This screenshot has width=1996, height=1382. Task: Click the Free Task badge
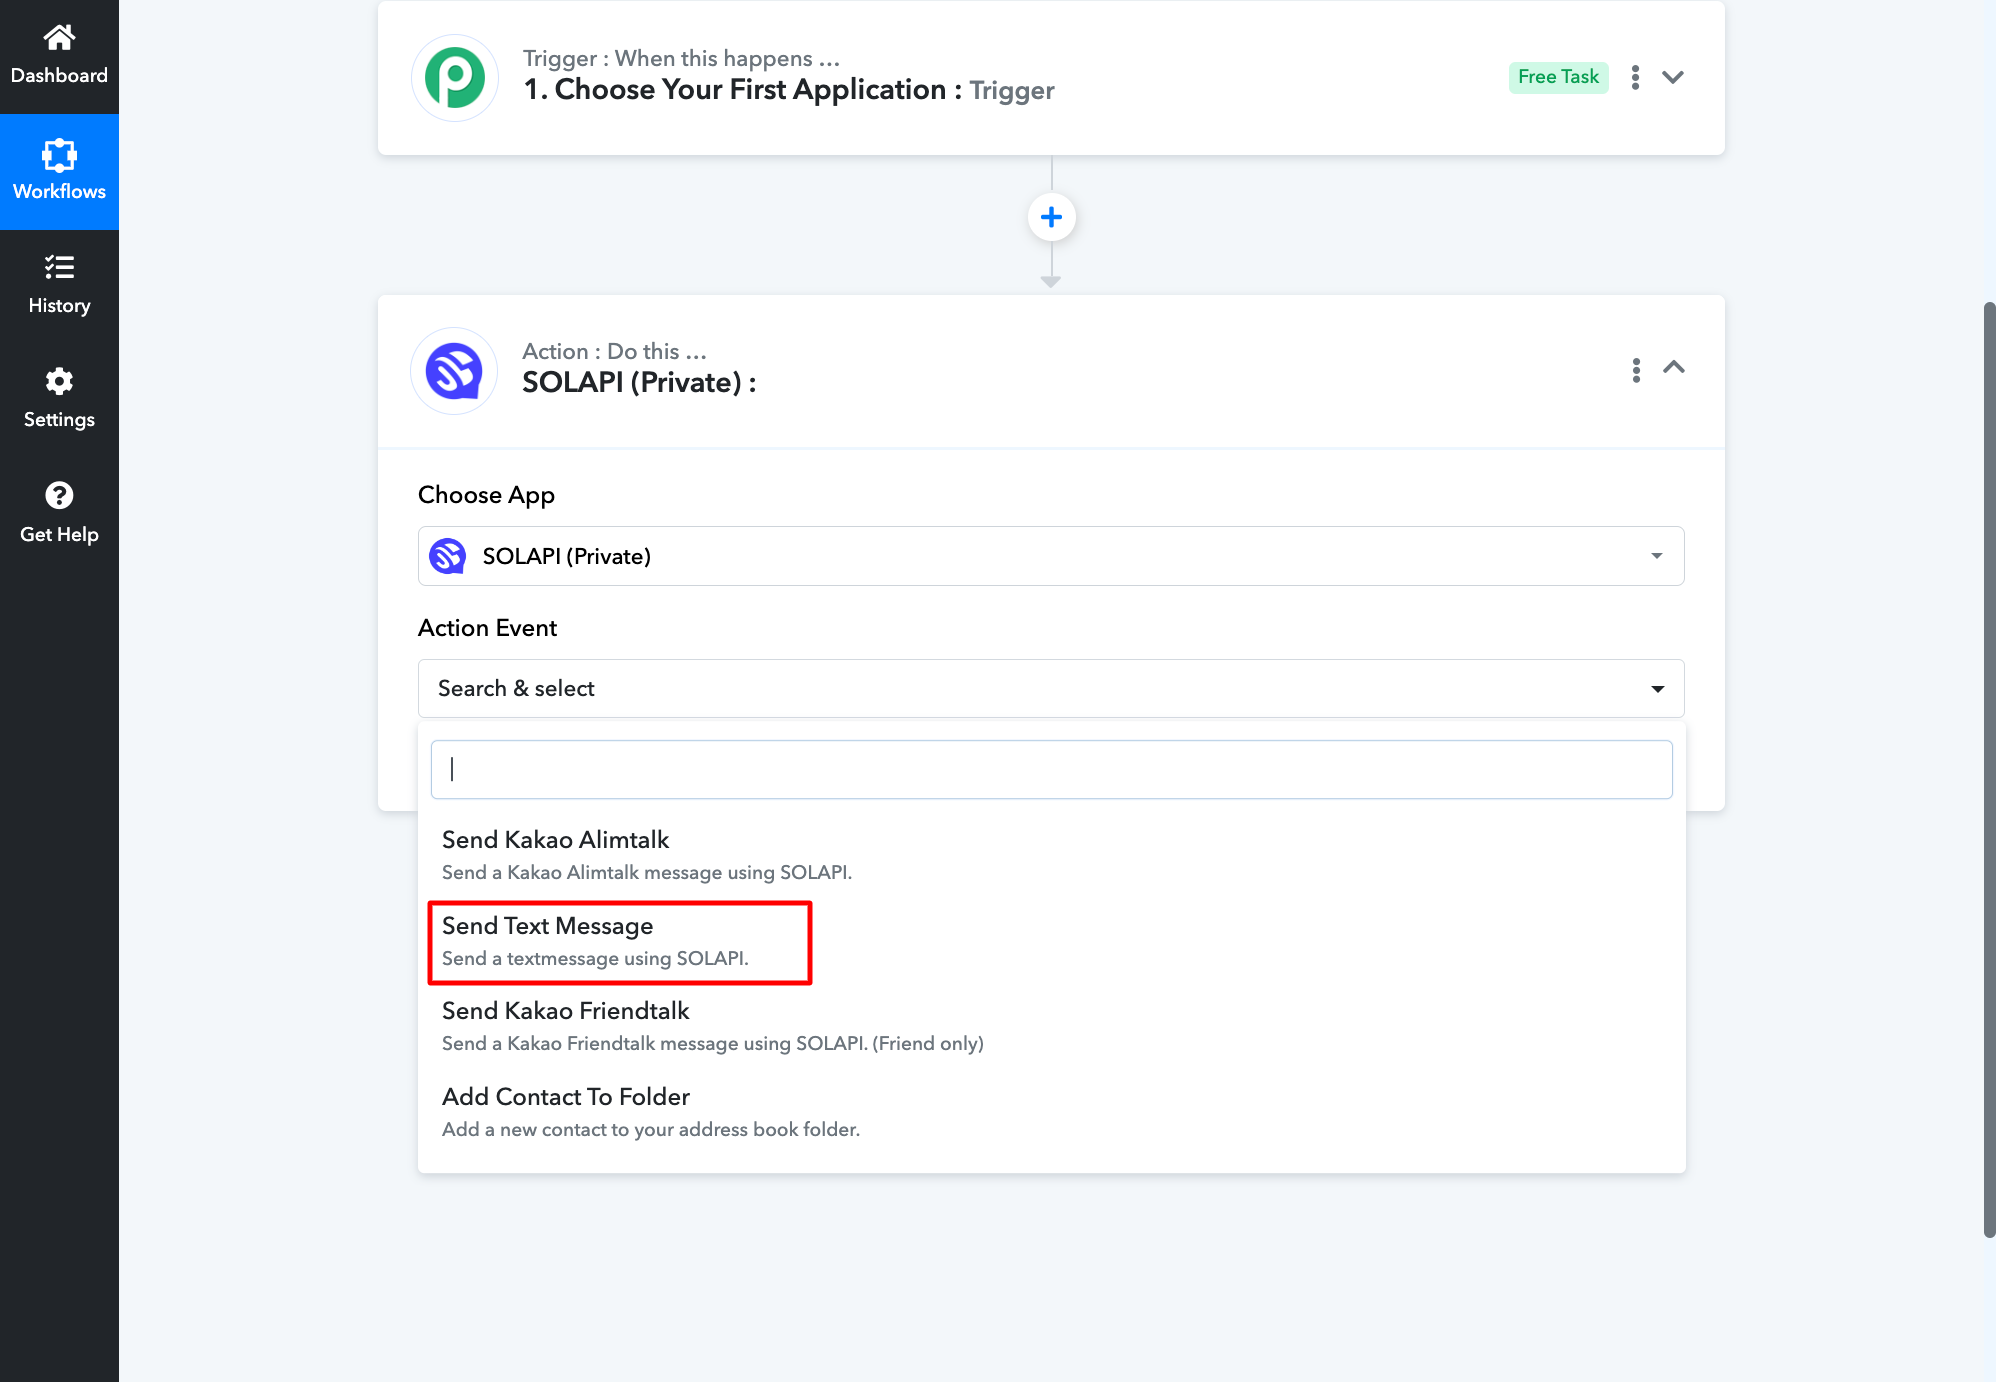[x=1558, y=77]
